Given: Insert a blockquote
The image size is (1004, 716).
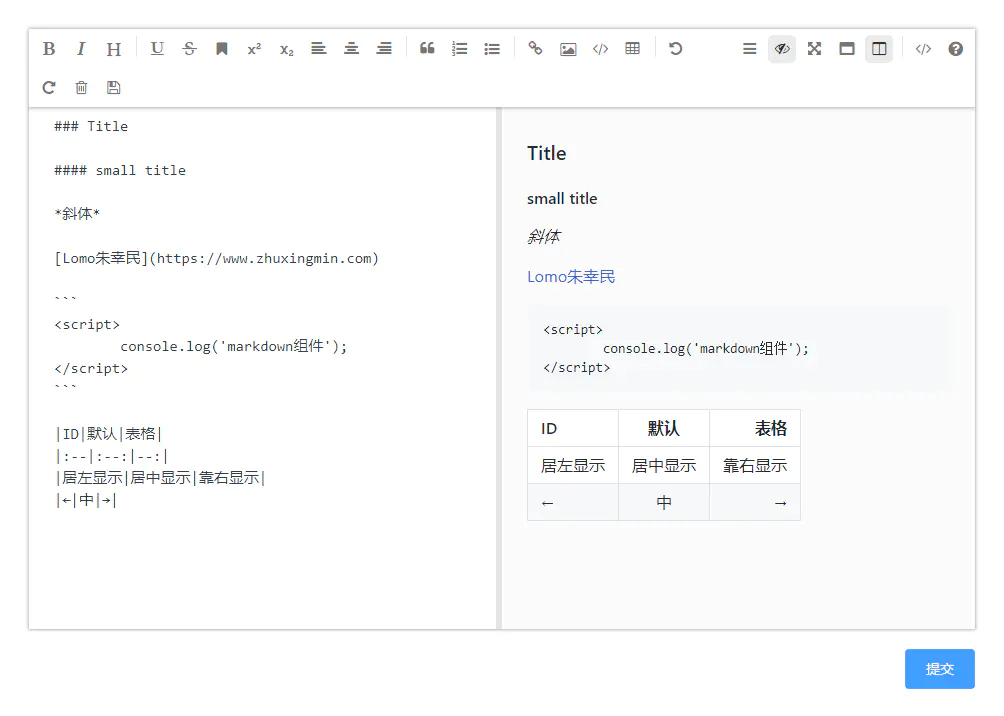Looking at the screenshot, I should click(427, 49).
